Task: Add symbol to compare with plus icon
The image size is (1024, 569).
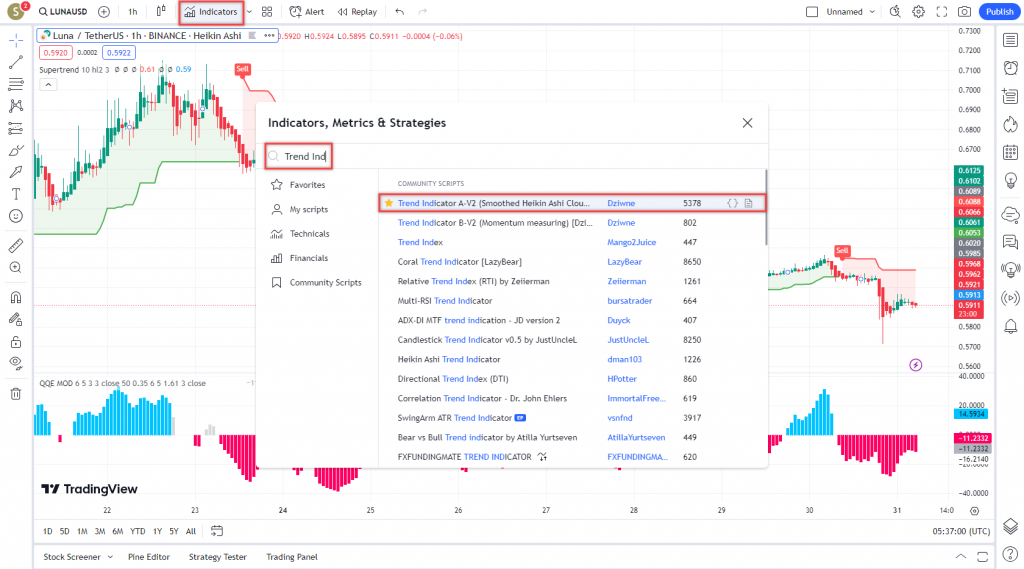Action: 104,12
